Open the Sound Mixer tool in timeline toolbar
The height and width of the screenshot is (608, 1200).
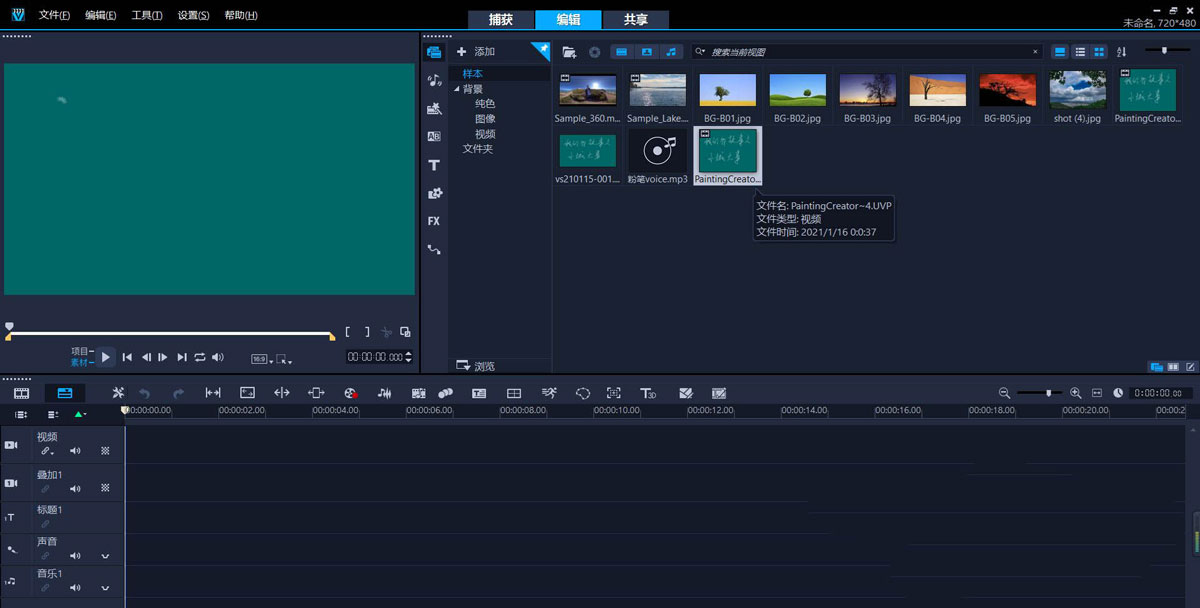[384, 393]
